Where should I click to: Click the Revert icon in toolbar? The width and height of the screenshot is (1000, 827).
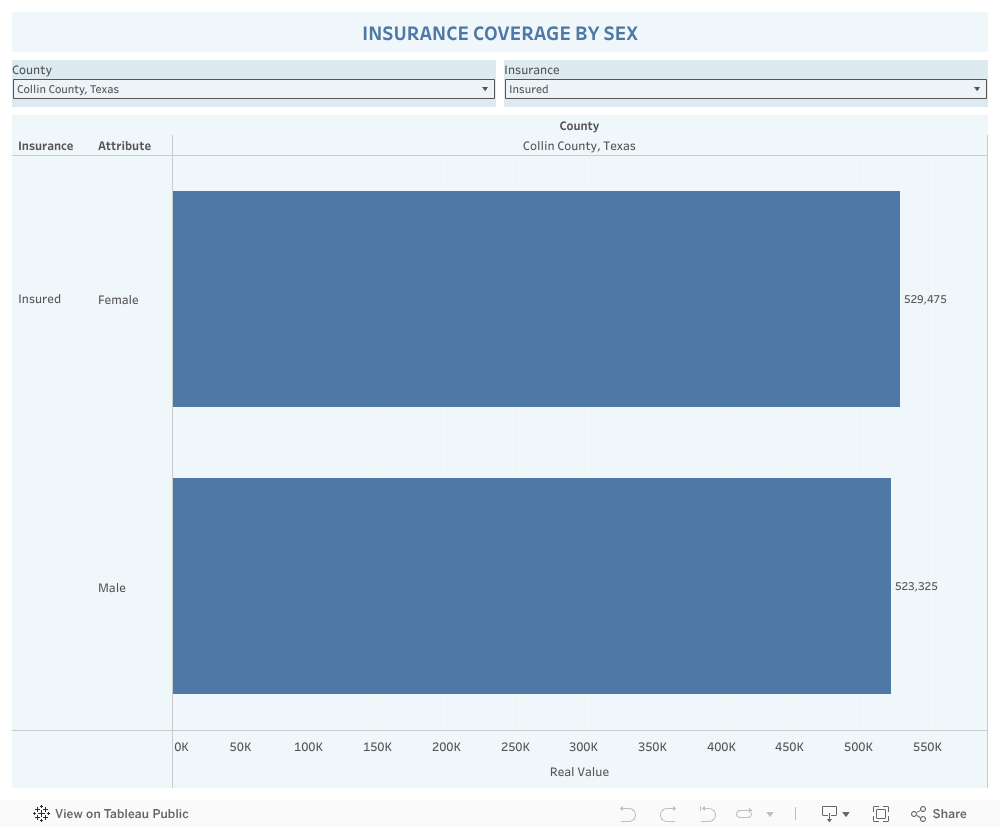pyautogui.click(x=707, y=814)
